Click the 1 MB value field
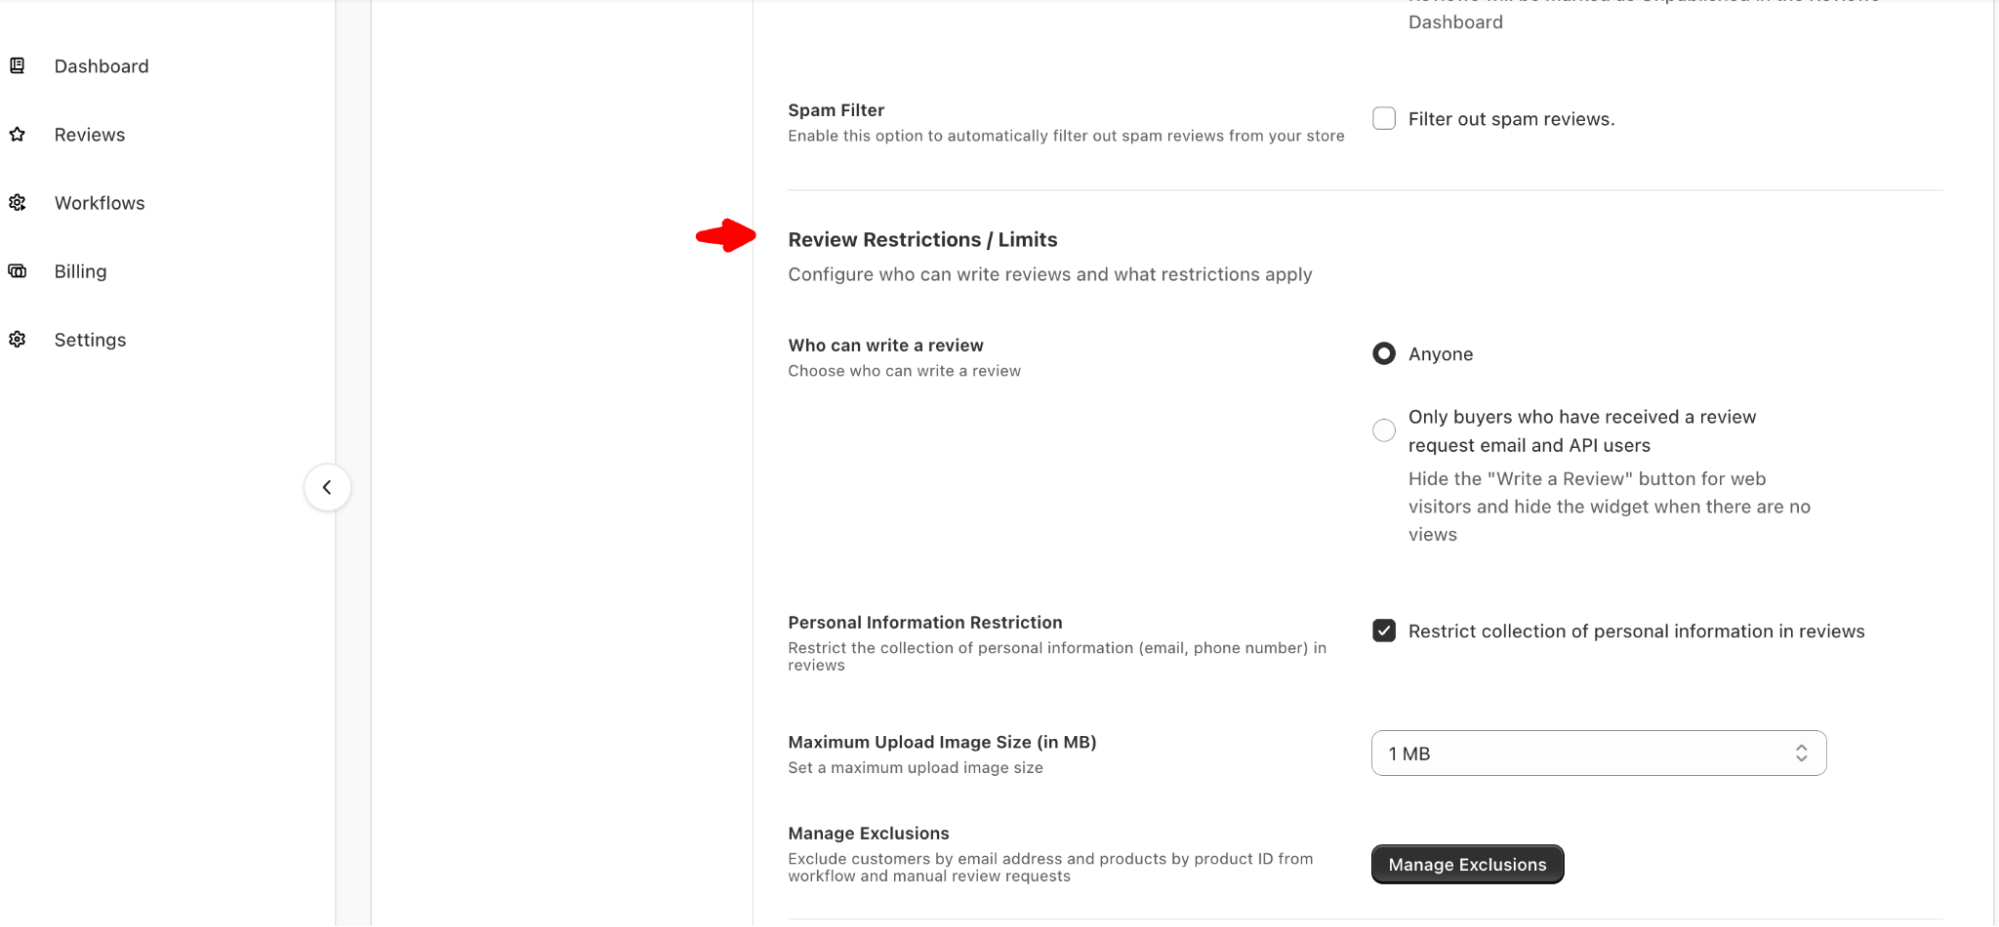Image resolution: width=1999 pixels, height=927 pixels. [1500, 752]
